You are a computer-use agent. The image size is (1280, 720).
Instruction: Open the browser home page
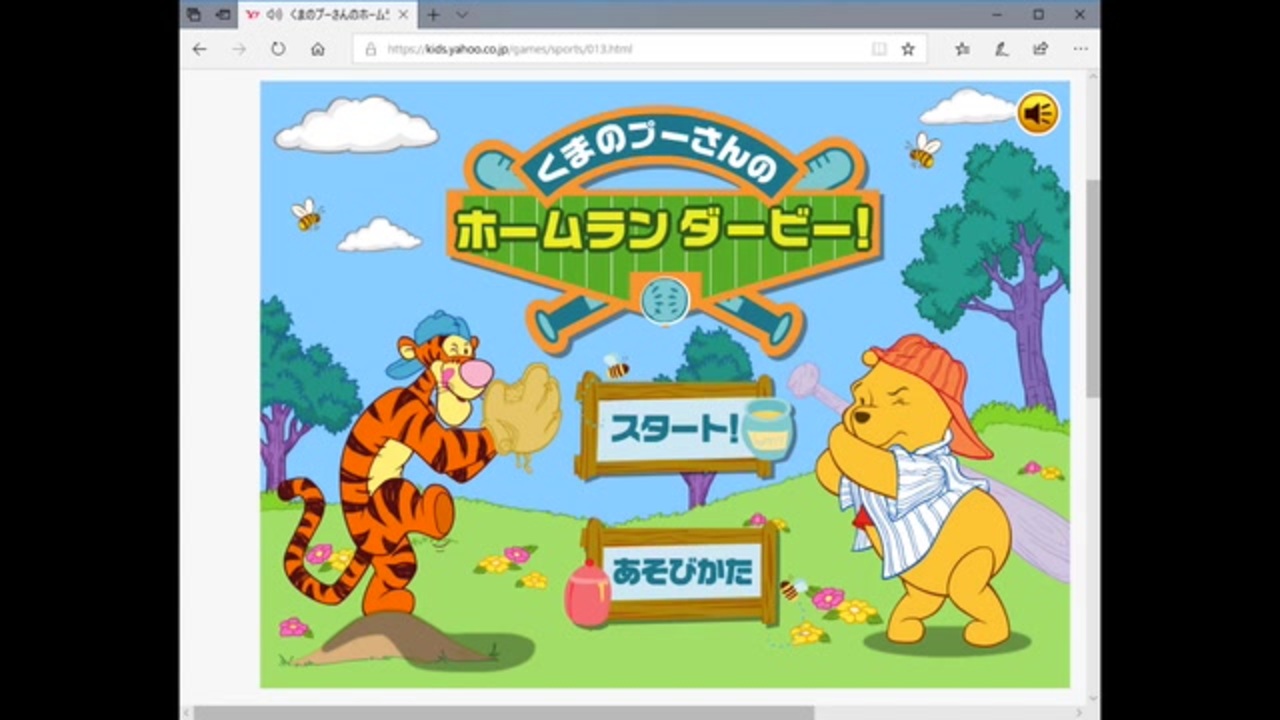(x=317, y=48)
